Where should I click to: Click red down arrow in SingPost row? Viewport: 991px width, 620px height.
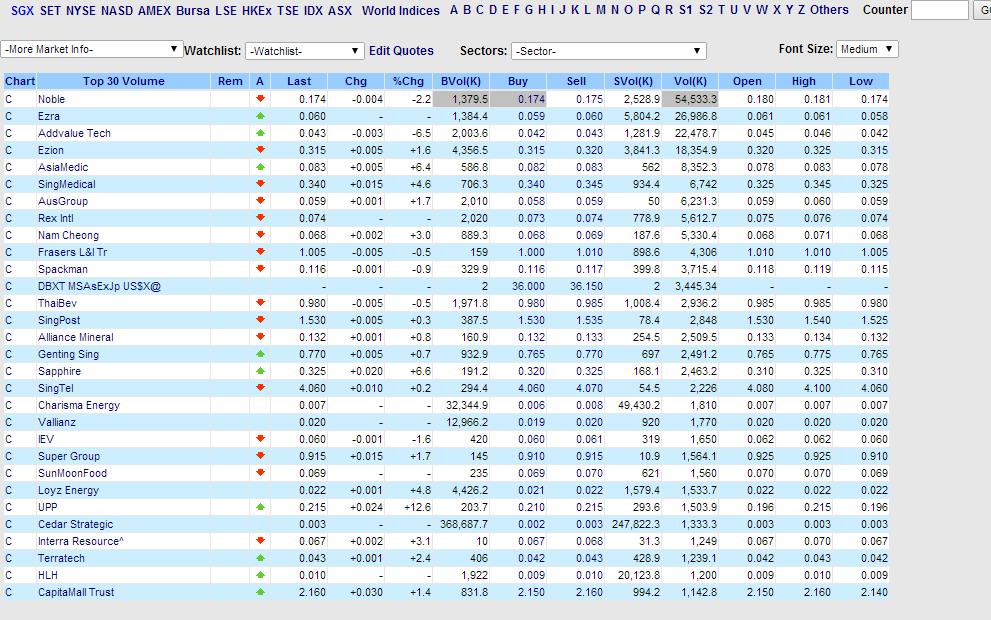260,320
